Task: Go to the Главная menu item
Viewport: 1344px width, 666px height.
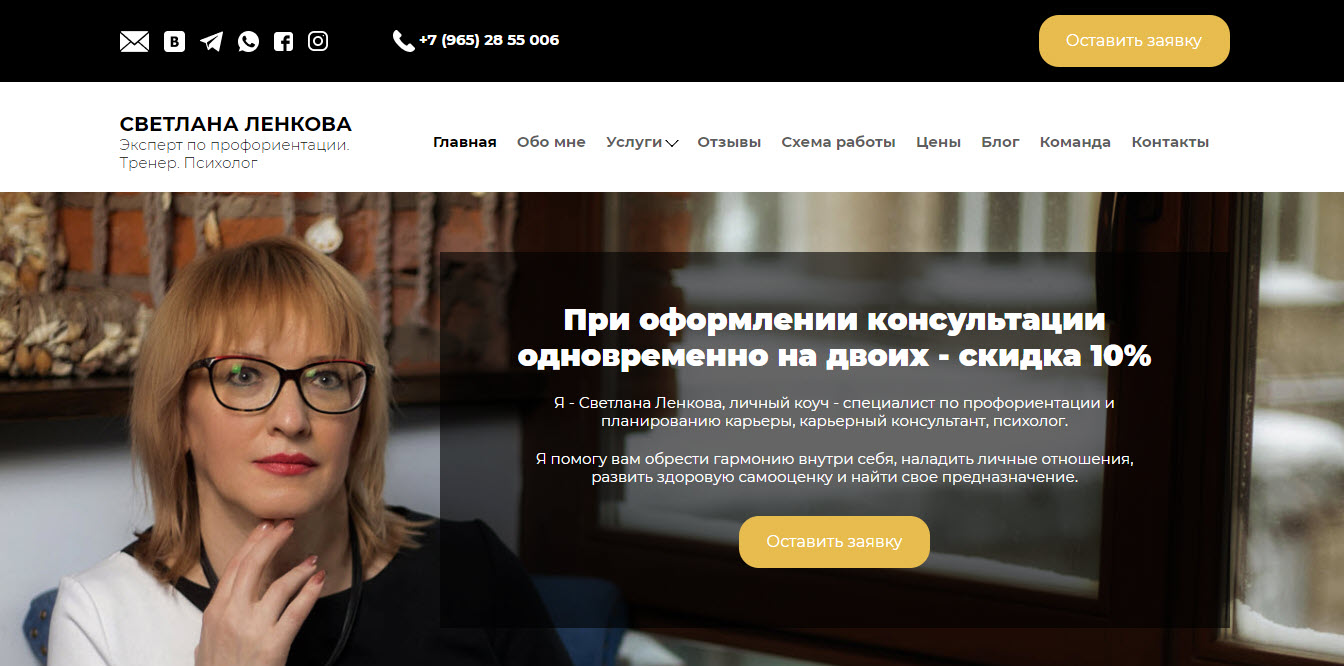Action: pos(465,142)
